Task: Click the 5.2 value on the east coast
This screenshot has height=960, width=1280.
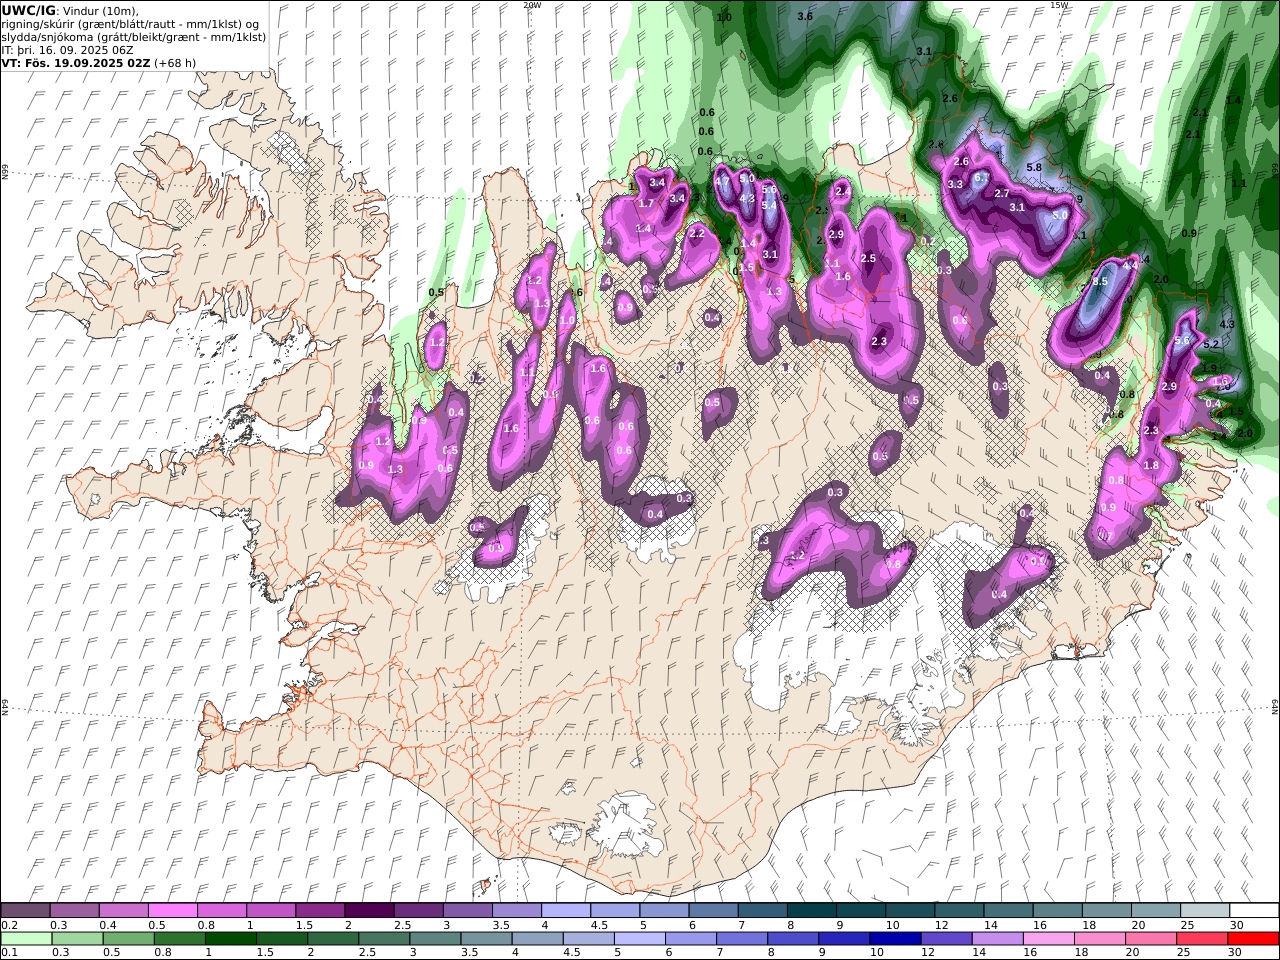Action: coord(1211,345)
